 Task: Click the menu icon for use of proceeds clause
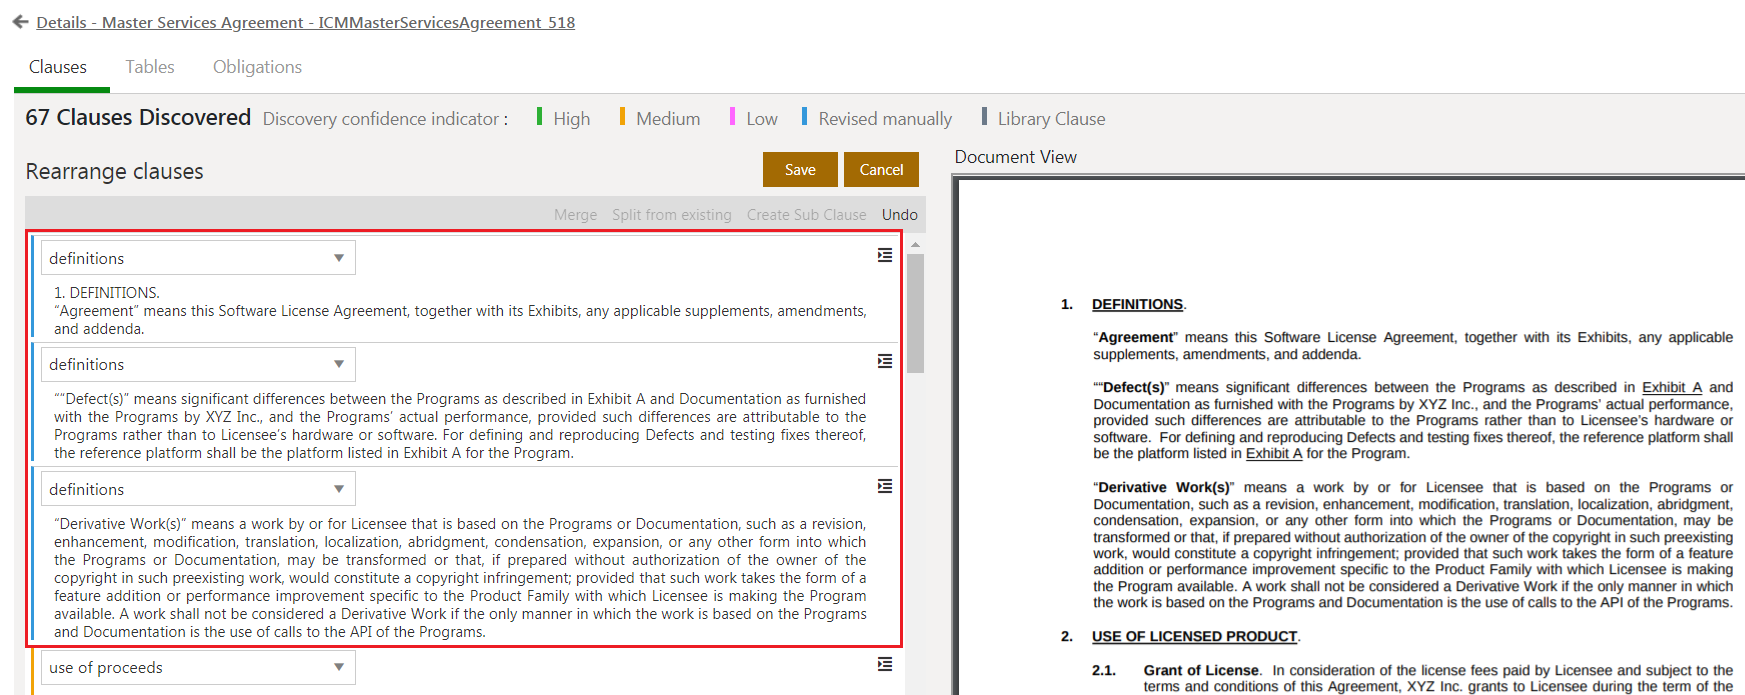tap(885, 664)
